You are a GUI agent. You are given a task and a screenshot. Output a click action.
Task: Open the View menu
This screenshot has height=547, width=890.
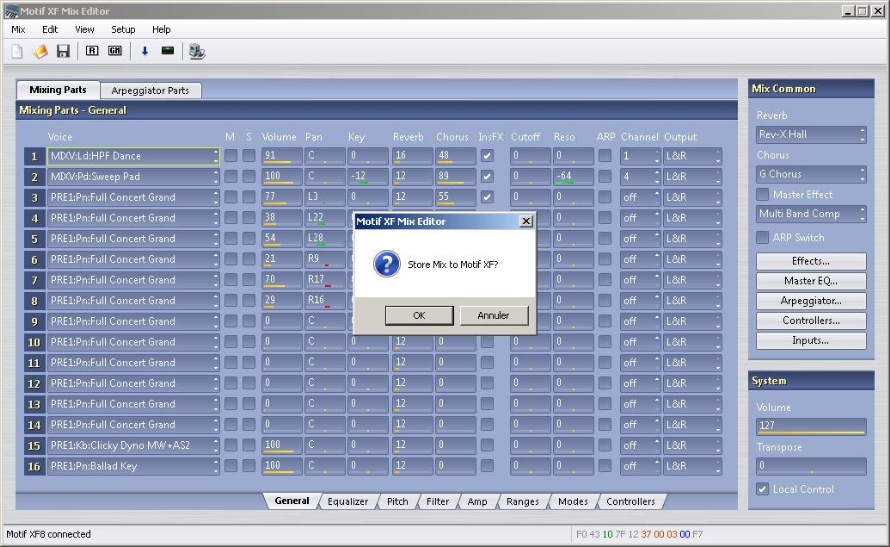coord(85,30)
